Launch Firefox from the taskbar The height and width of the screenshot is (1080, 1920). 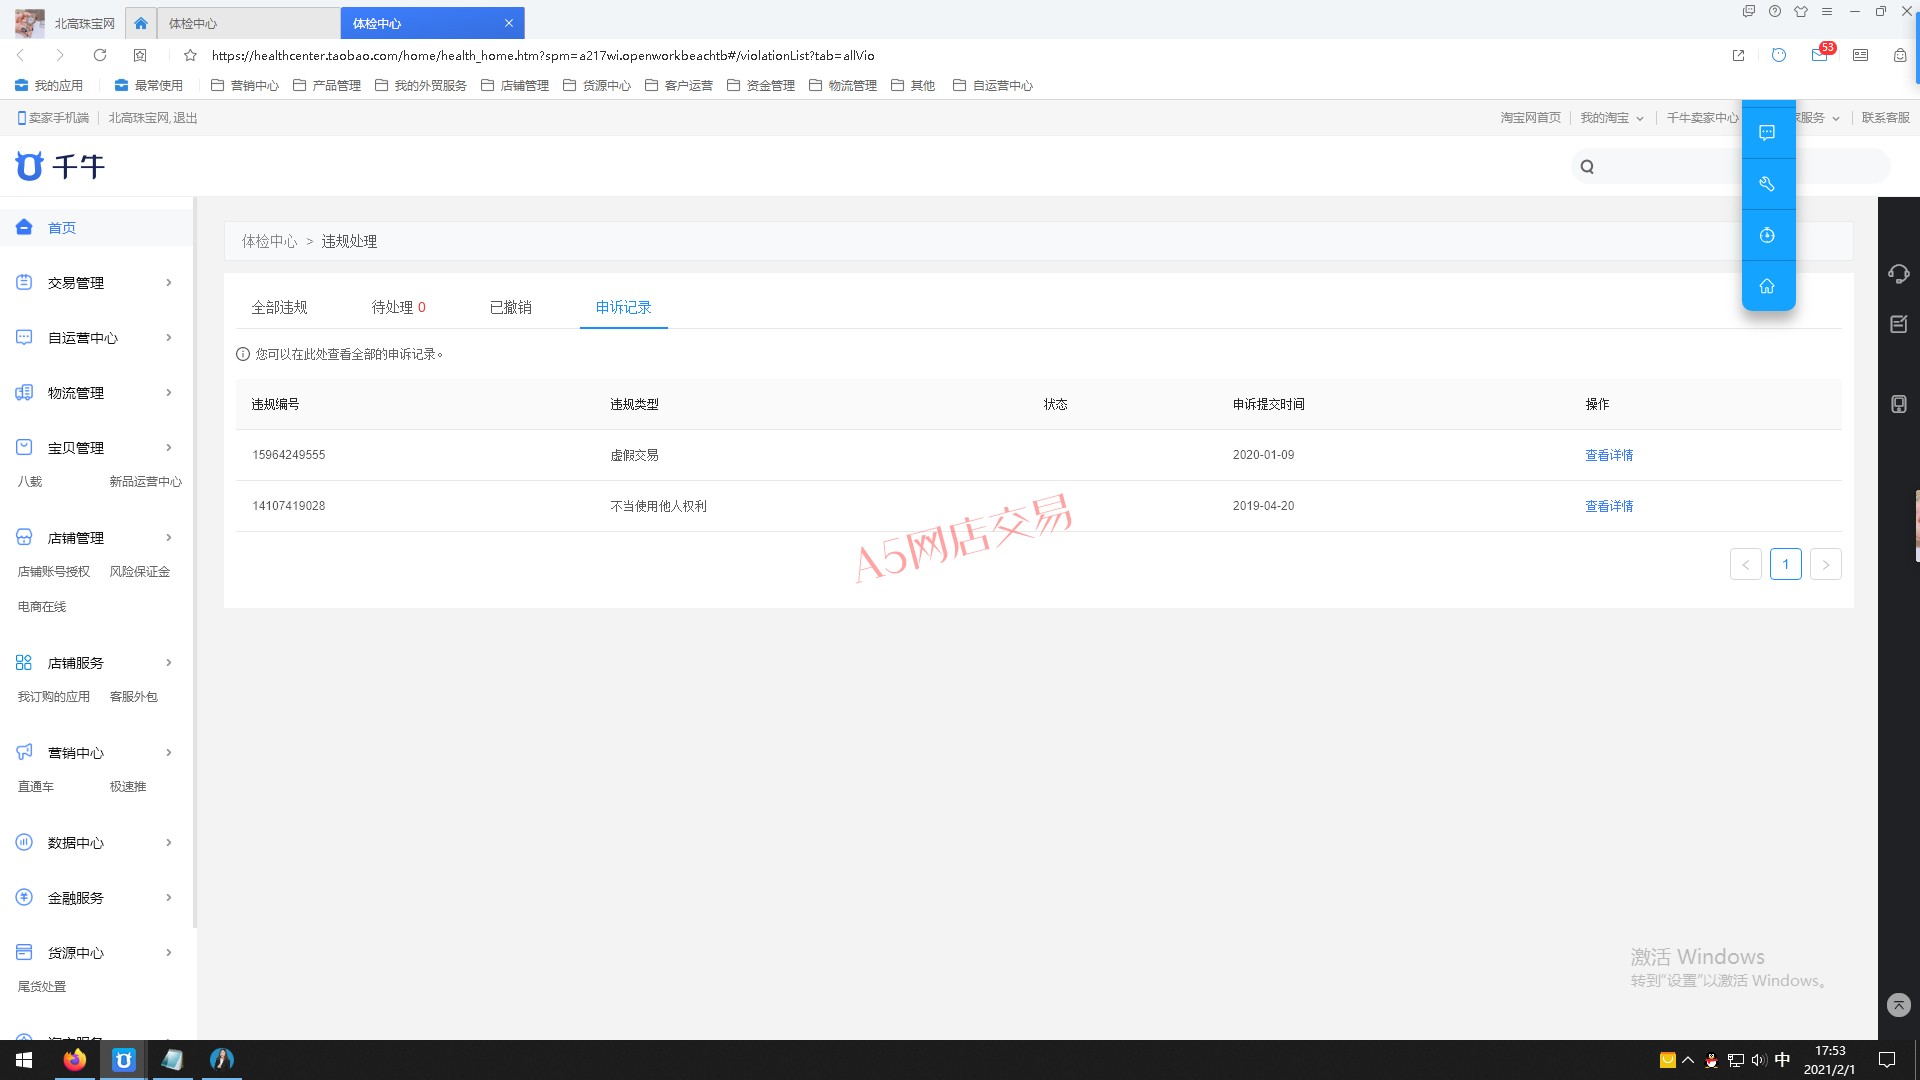pyautogui.click(x=75, y=1060)
